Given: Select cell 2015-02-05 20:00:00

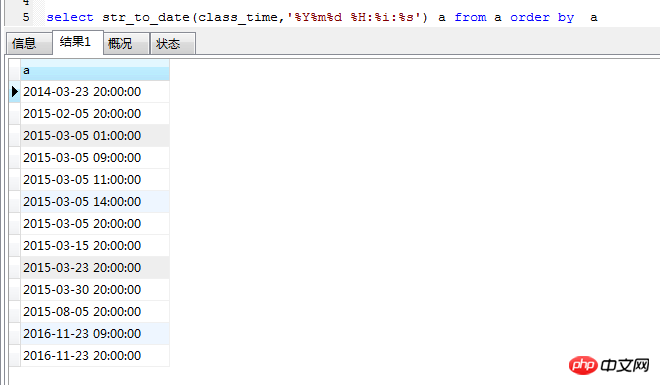Looking at the screenshot, I should 95,114.
